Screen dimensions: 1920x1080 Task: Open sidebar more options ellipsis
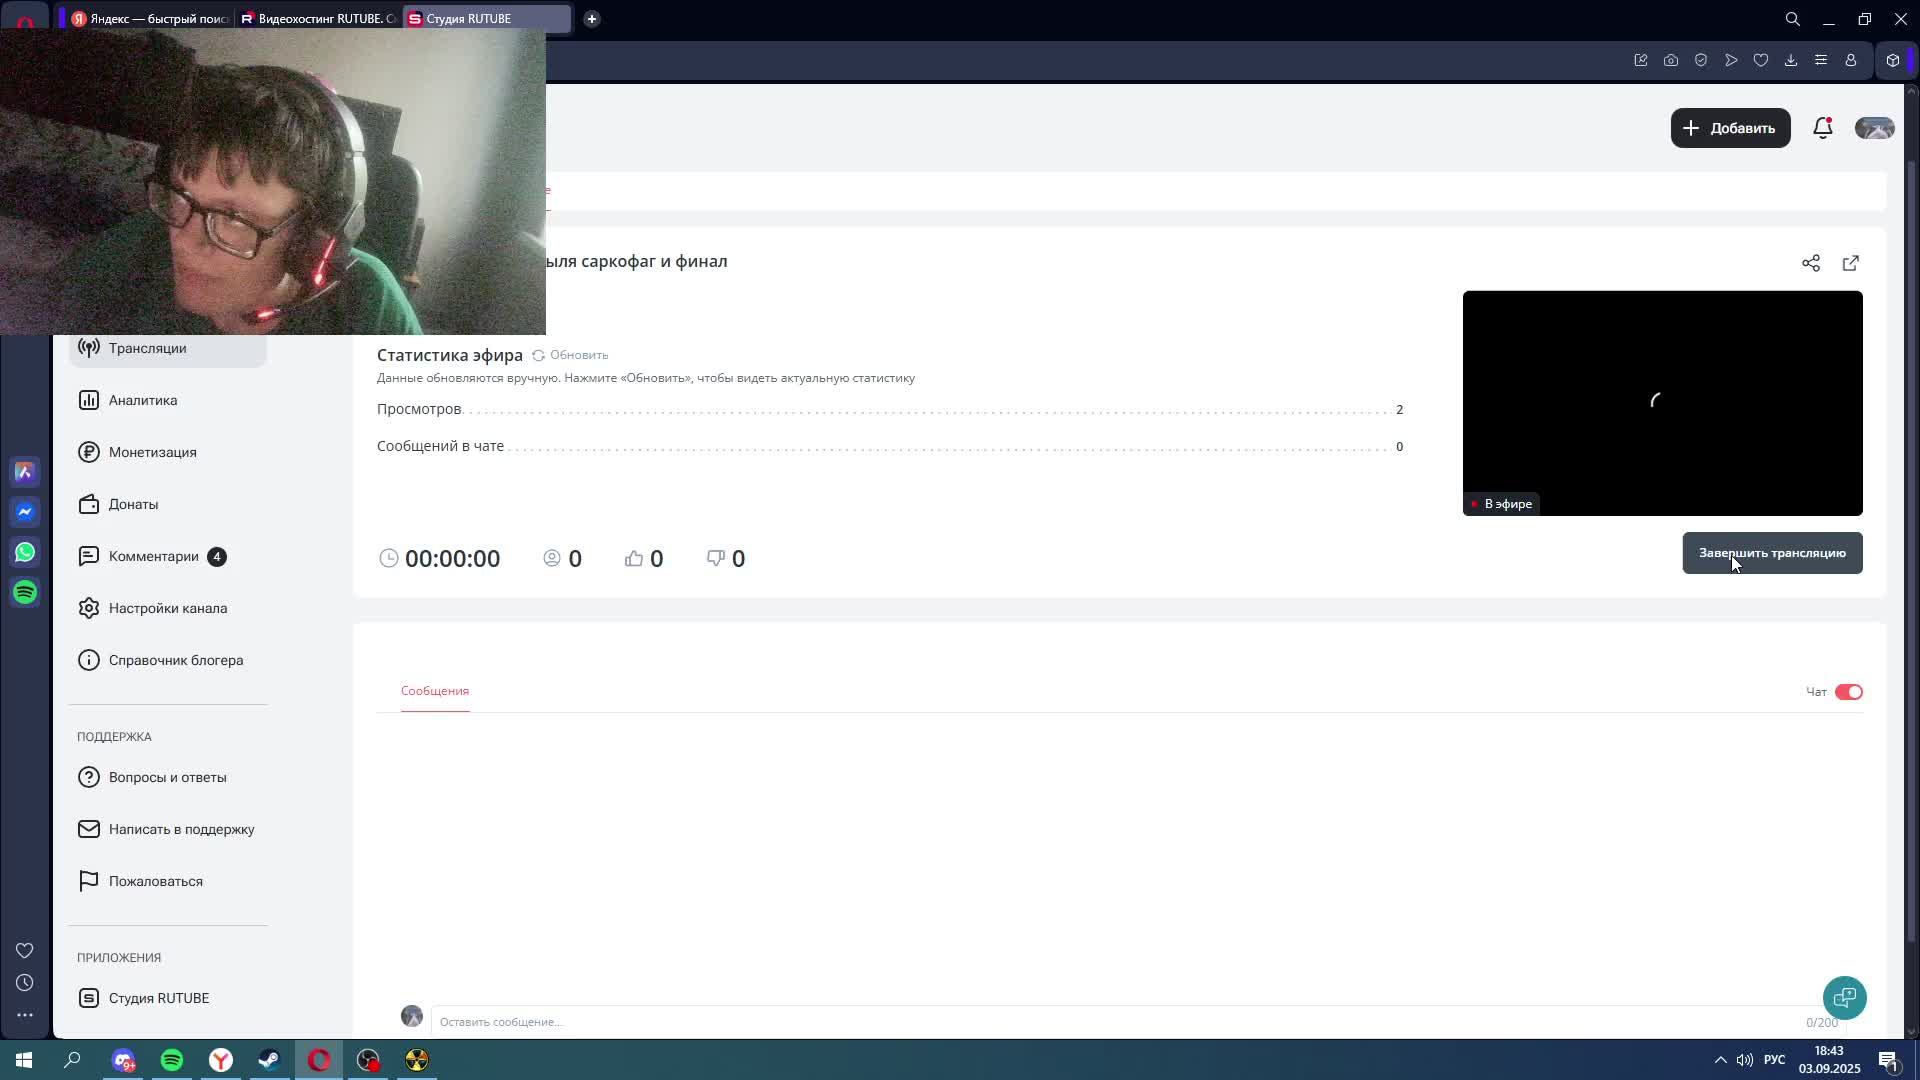25,1015
